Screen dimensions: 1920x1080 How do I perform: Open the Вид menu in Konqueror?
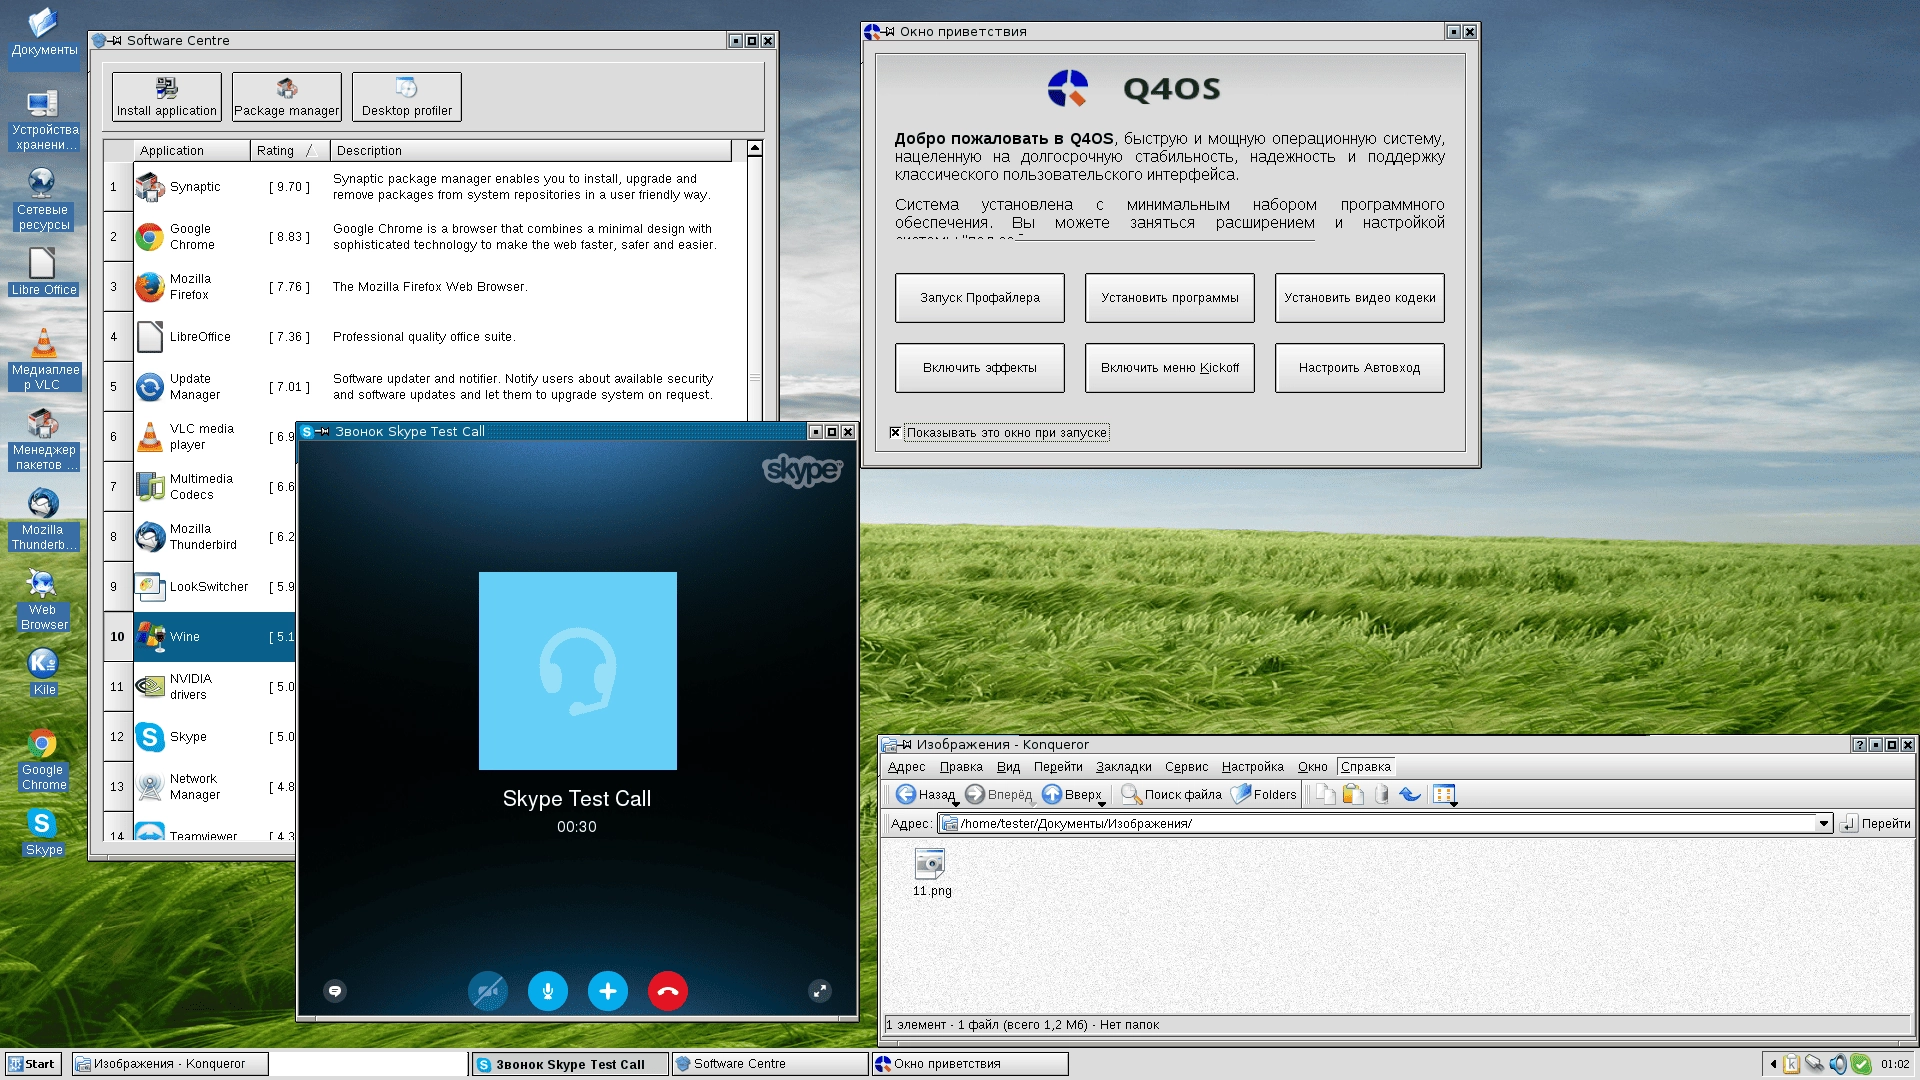pyautogui.click(x=1008, y=767)
